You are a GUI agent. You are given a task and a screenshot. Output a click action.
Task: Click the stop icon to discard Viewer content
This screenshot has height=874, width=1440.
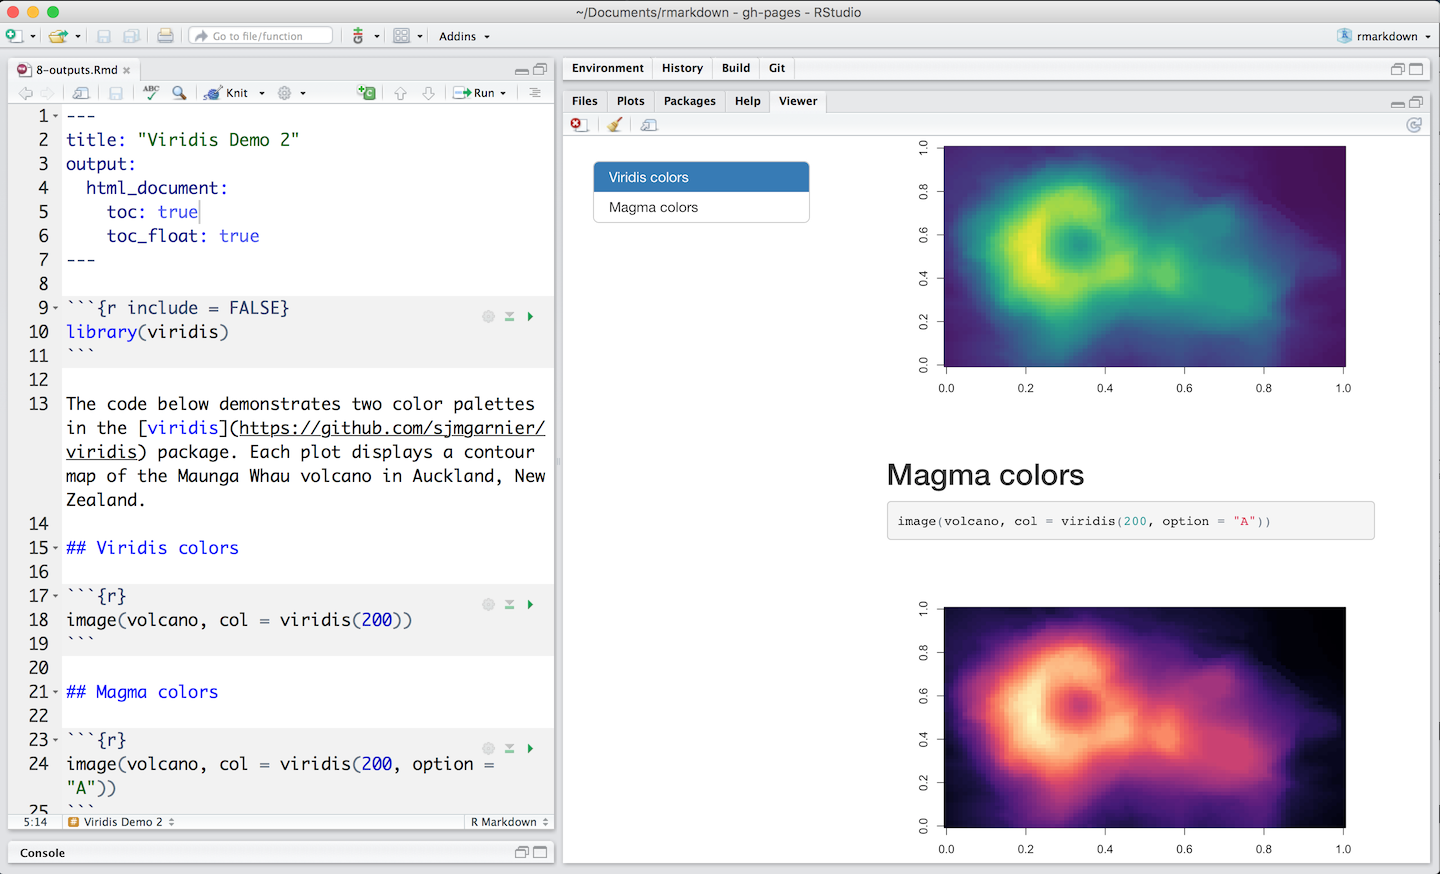tap(578, 124)
